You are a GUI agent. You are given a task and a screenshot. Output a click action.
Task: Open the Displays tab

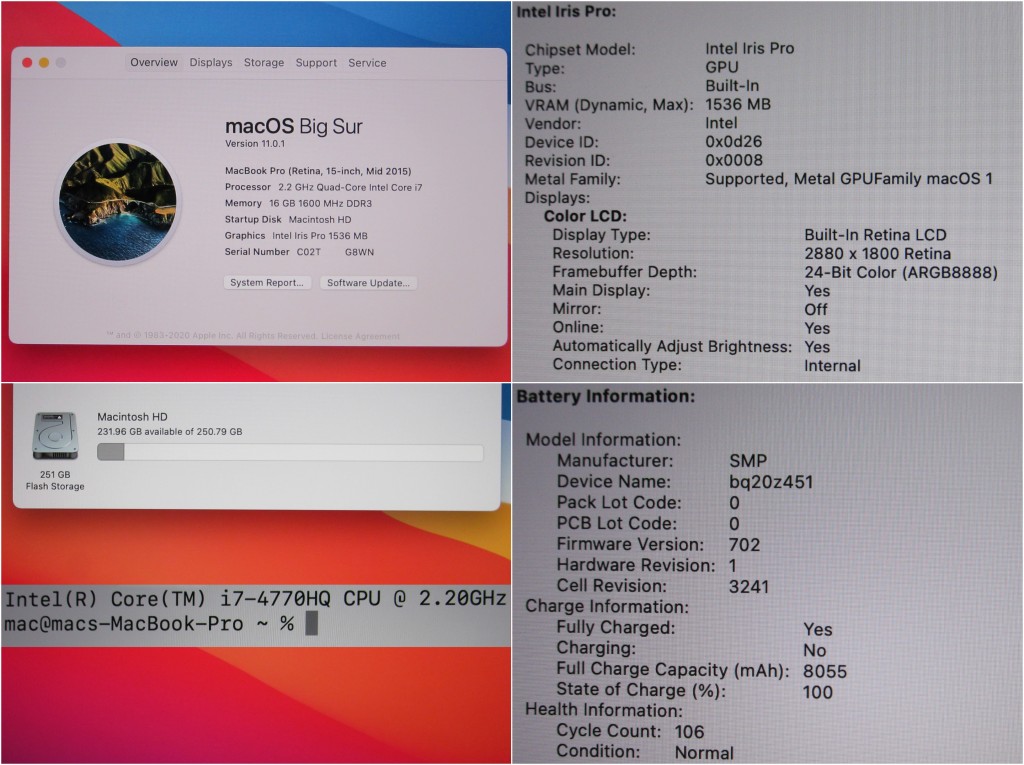click(211, 63)
